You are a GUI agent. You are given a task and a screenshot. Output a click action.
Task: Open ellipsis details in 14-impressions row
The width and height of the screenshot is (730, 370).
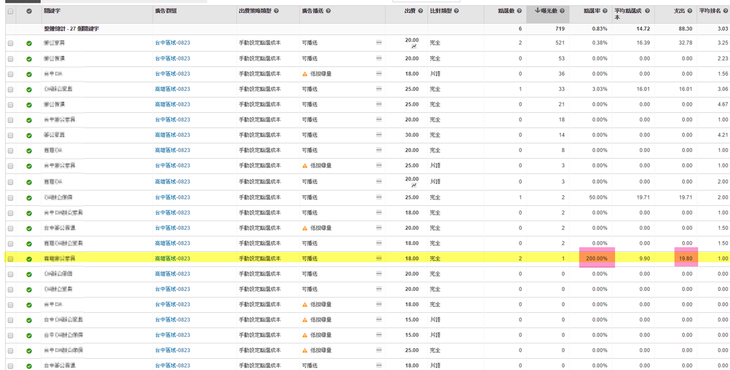(x=379, y=135)
